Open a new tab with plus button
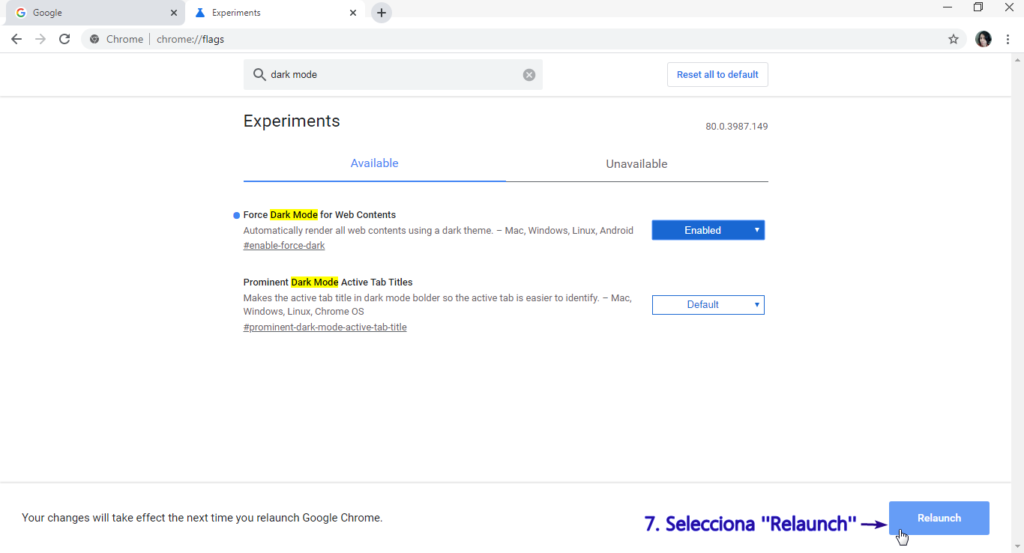 [381, 13]
